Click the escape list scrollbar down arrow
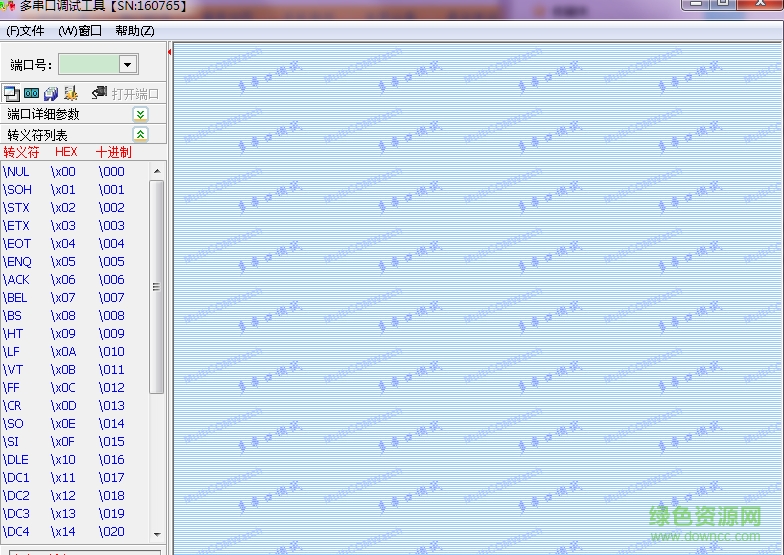 pos(157,534)
